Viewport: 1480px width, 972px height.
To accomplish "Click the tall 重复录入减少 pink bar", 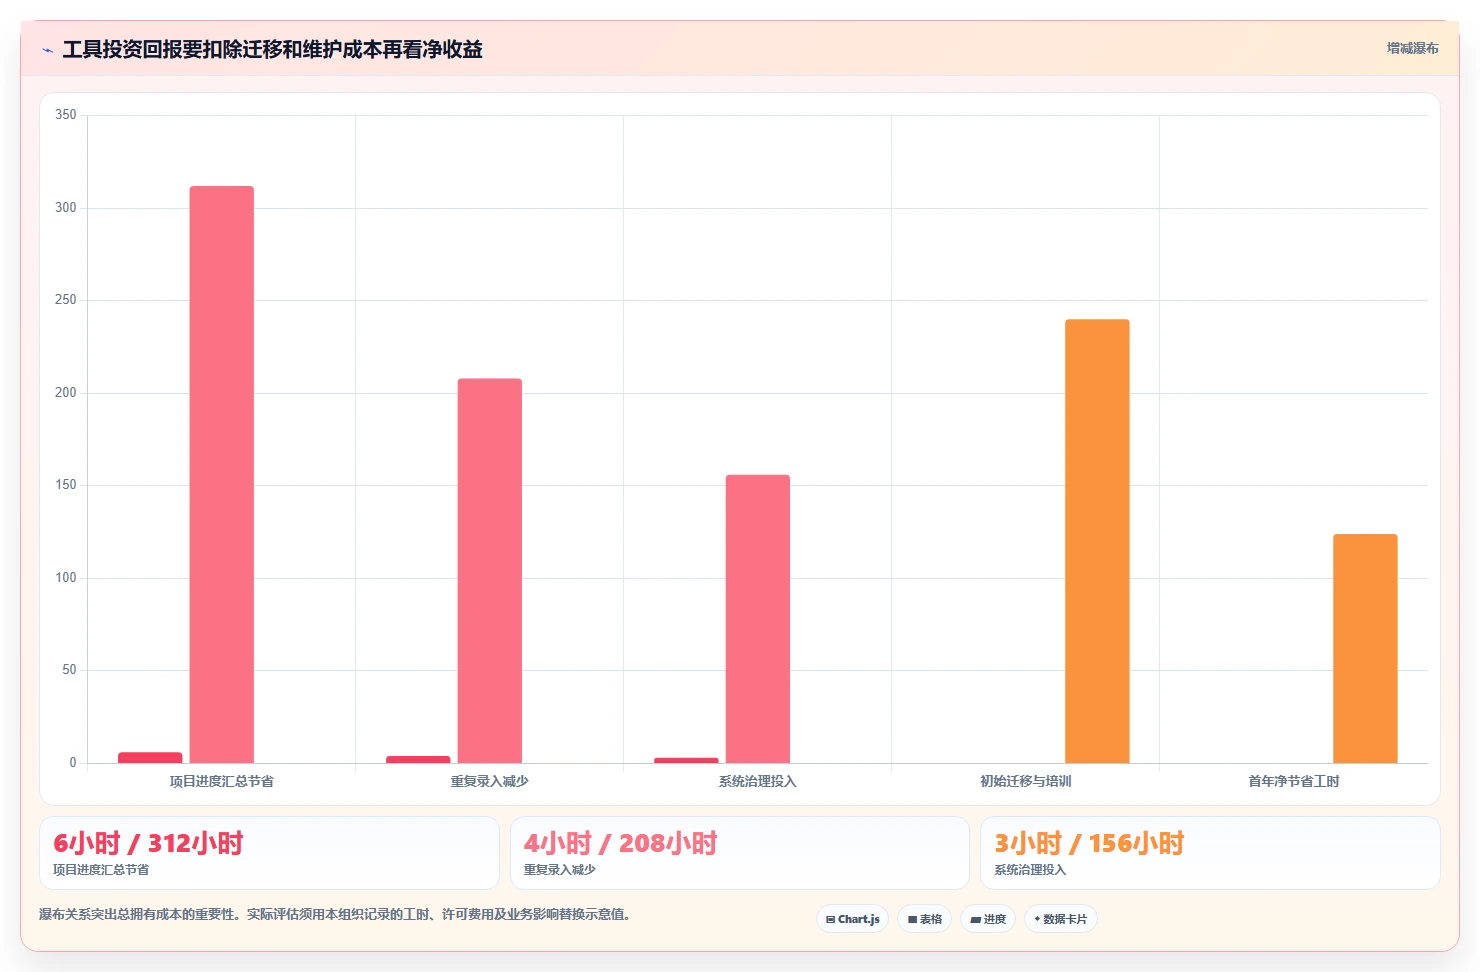I will point(490,571).
